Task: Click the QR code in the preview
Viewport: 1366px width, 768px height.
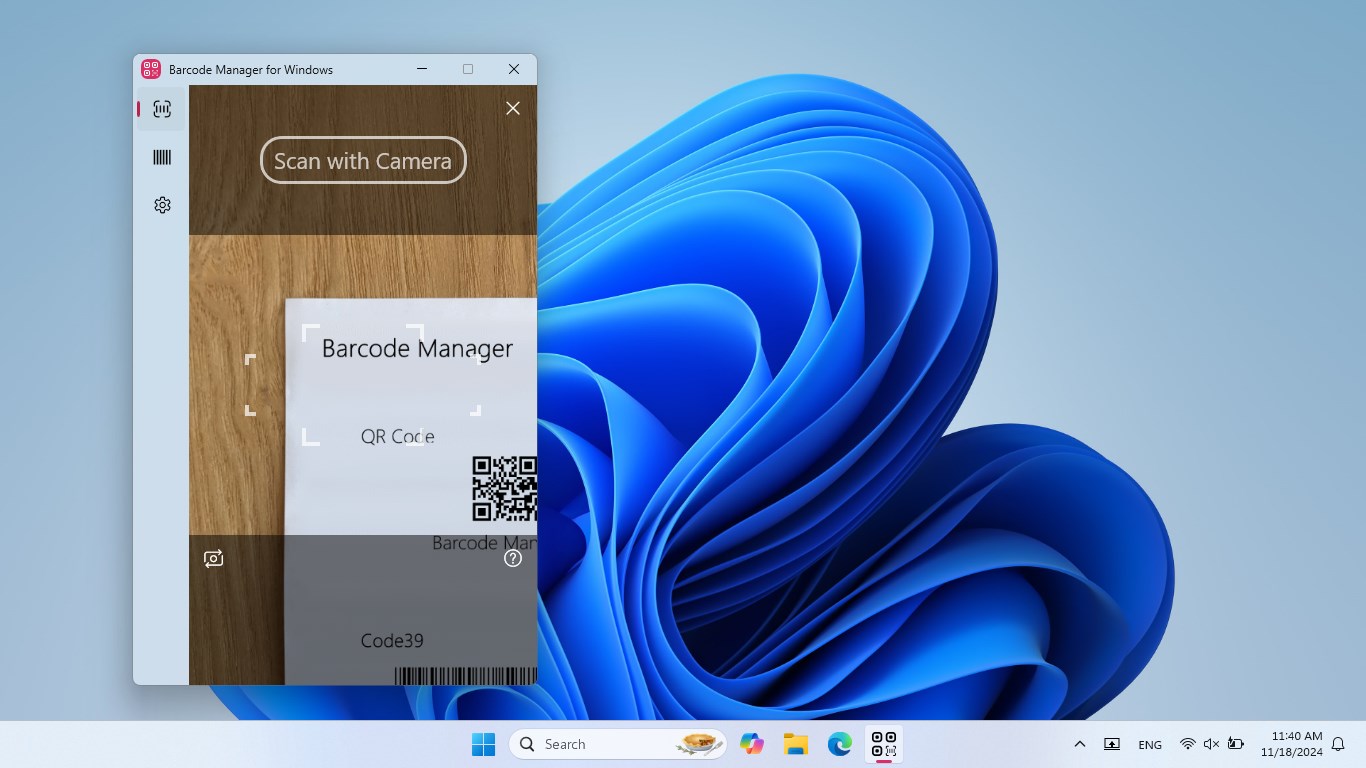Action: [505, 489]
